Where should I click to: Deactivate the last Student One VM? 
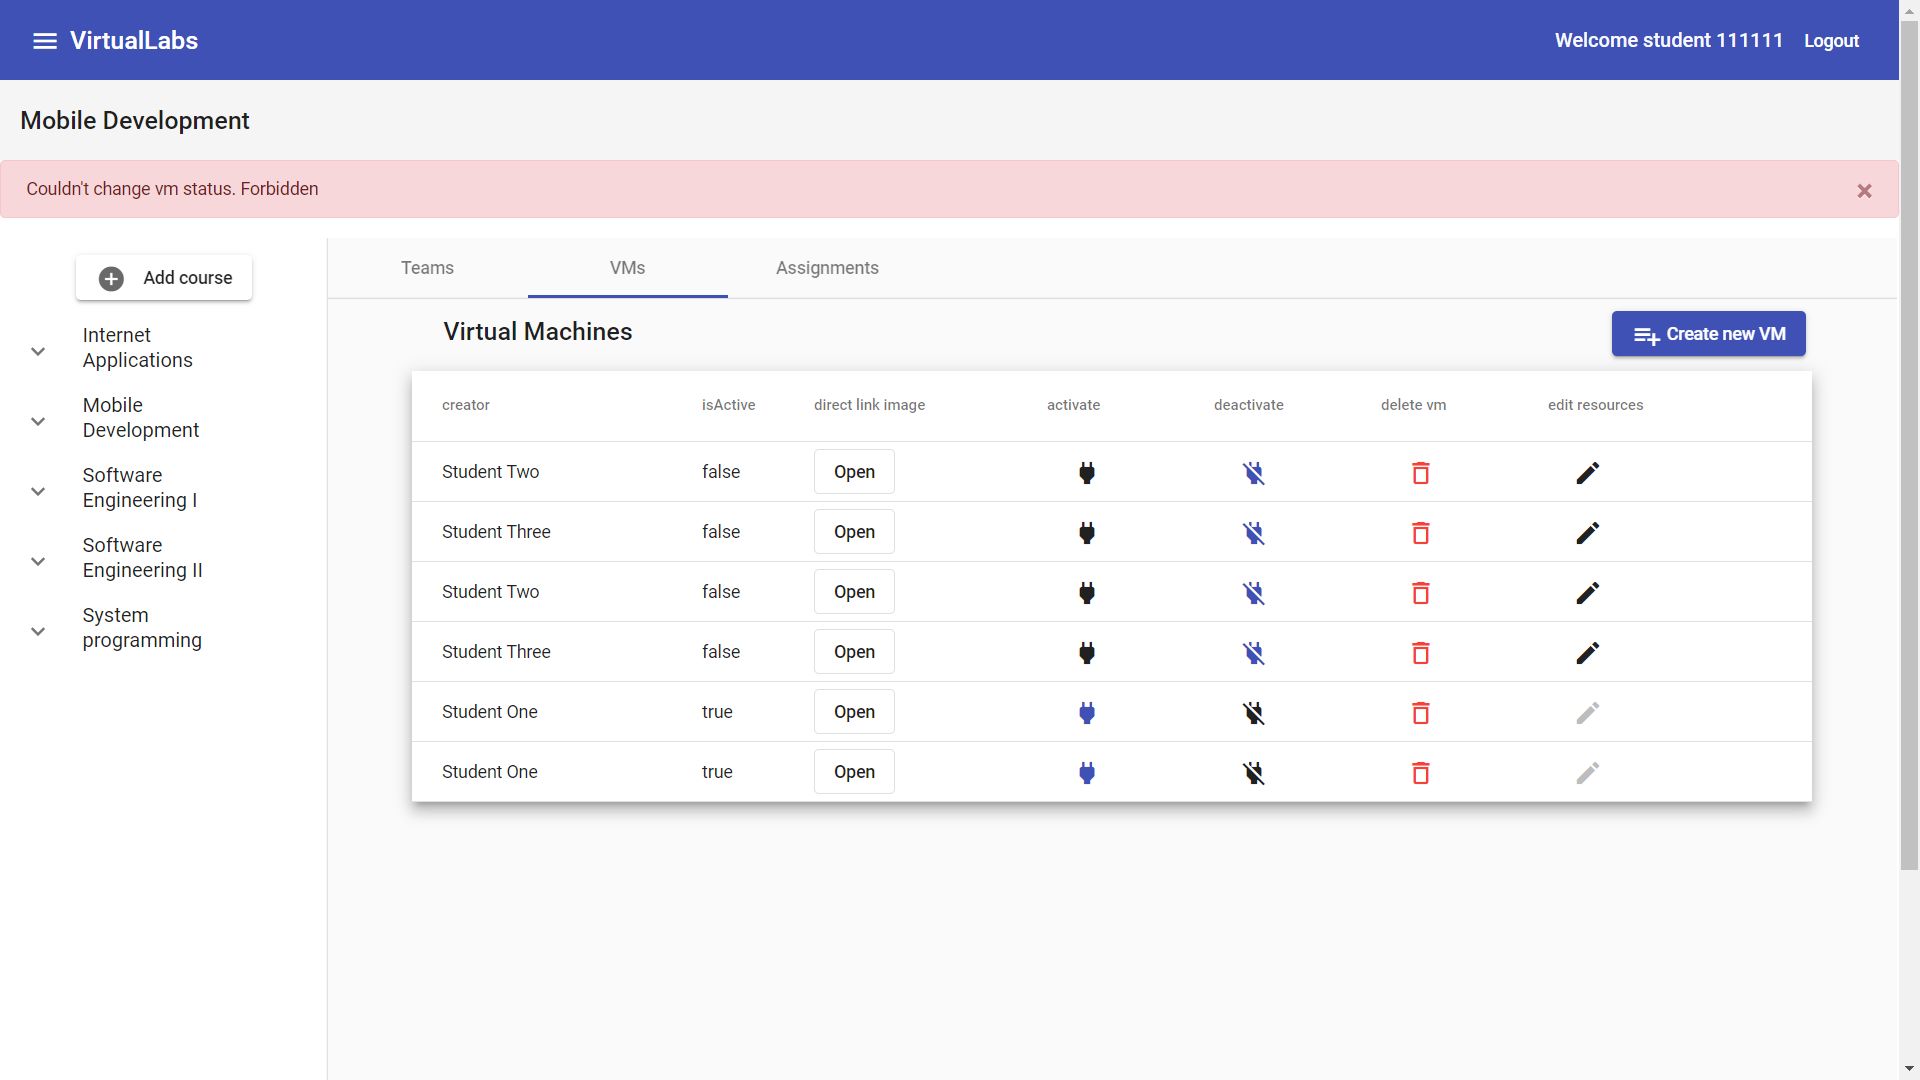1253,773
